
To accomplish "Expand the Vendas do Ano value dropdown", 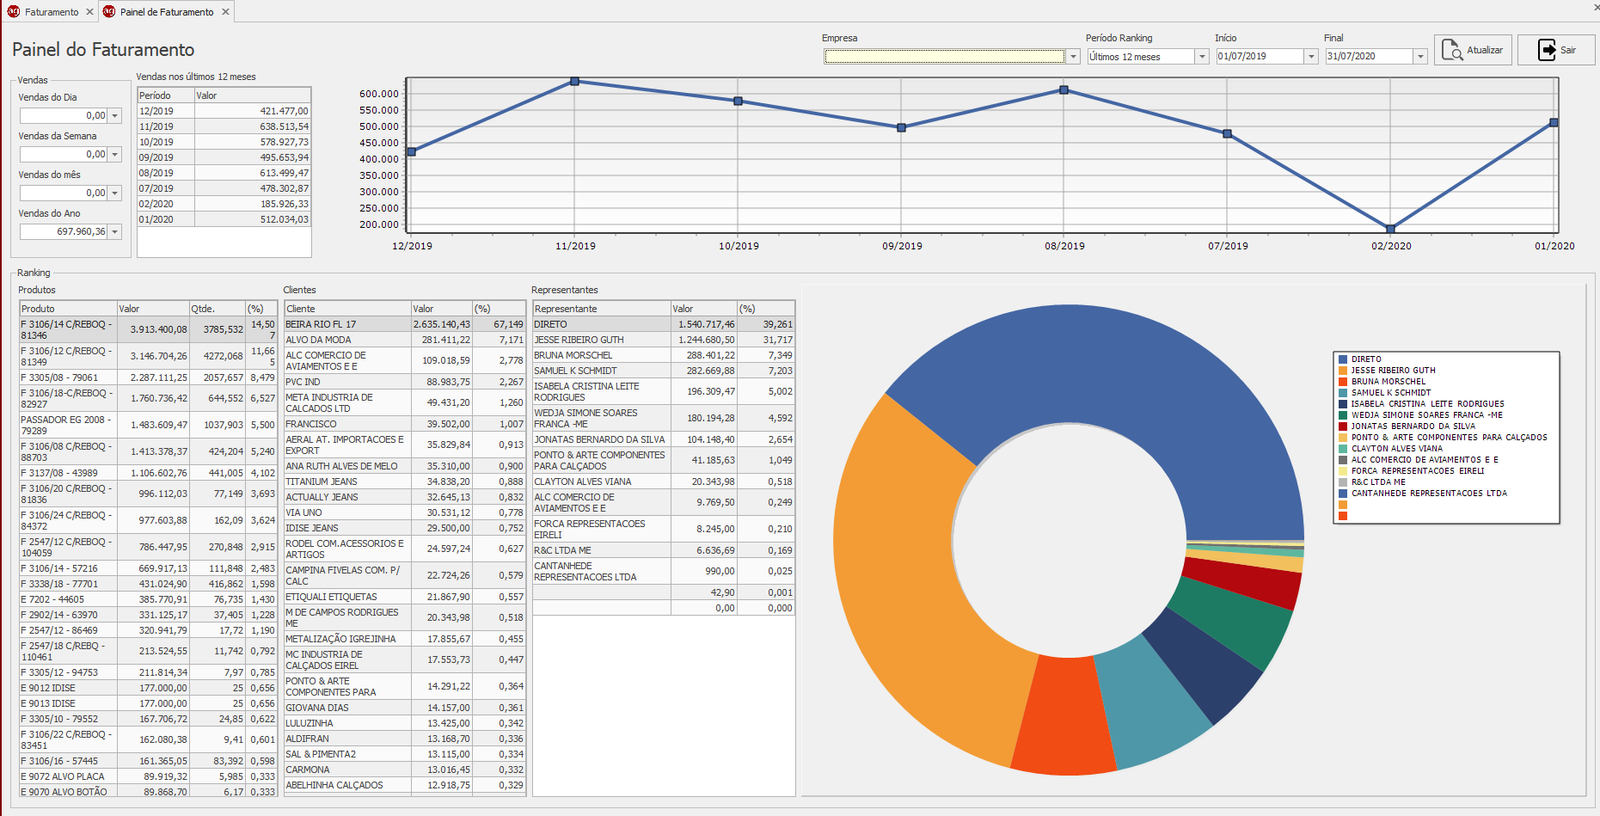I will coord(115,232).
